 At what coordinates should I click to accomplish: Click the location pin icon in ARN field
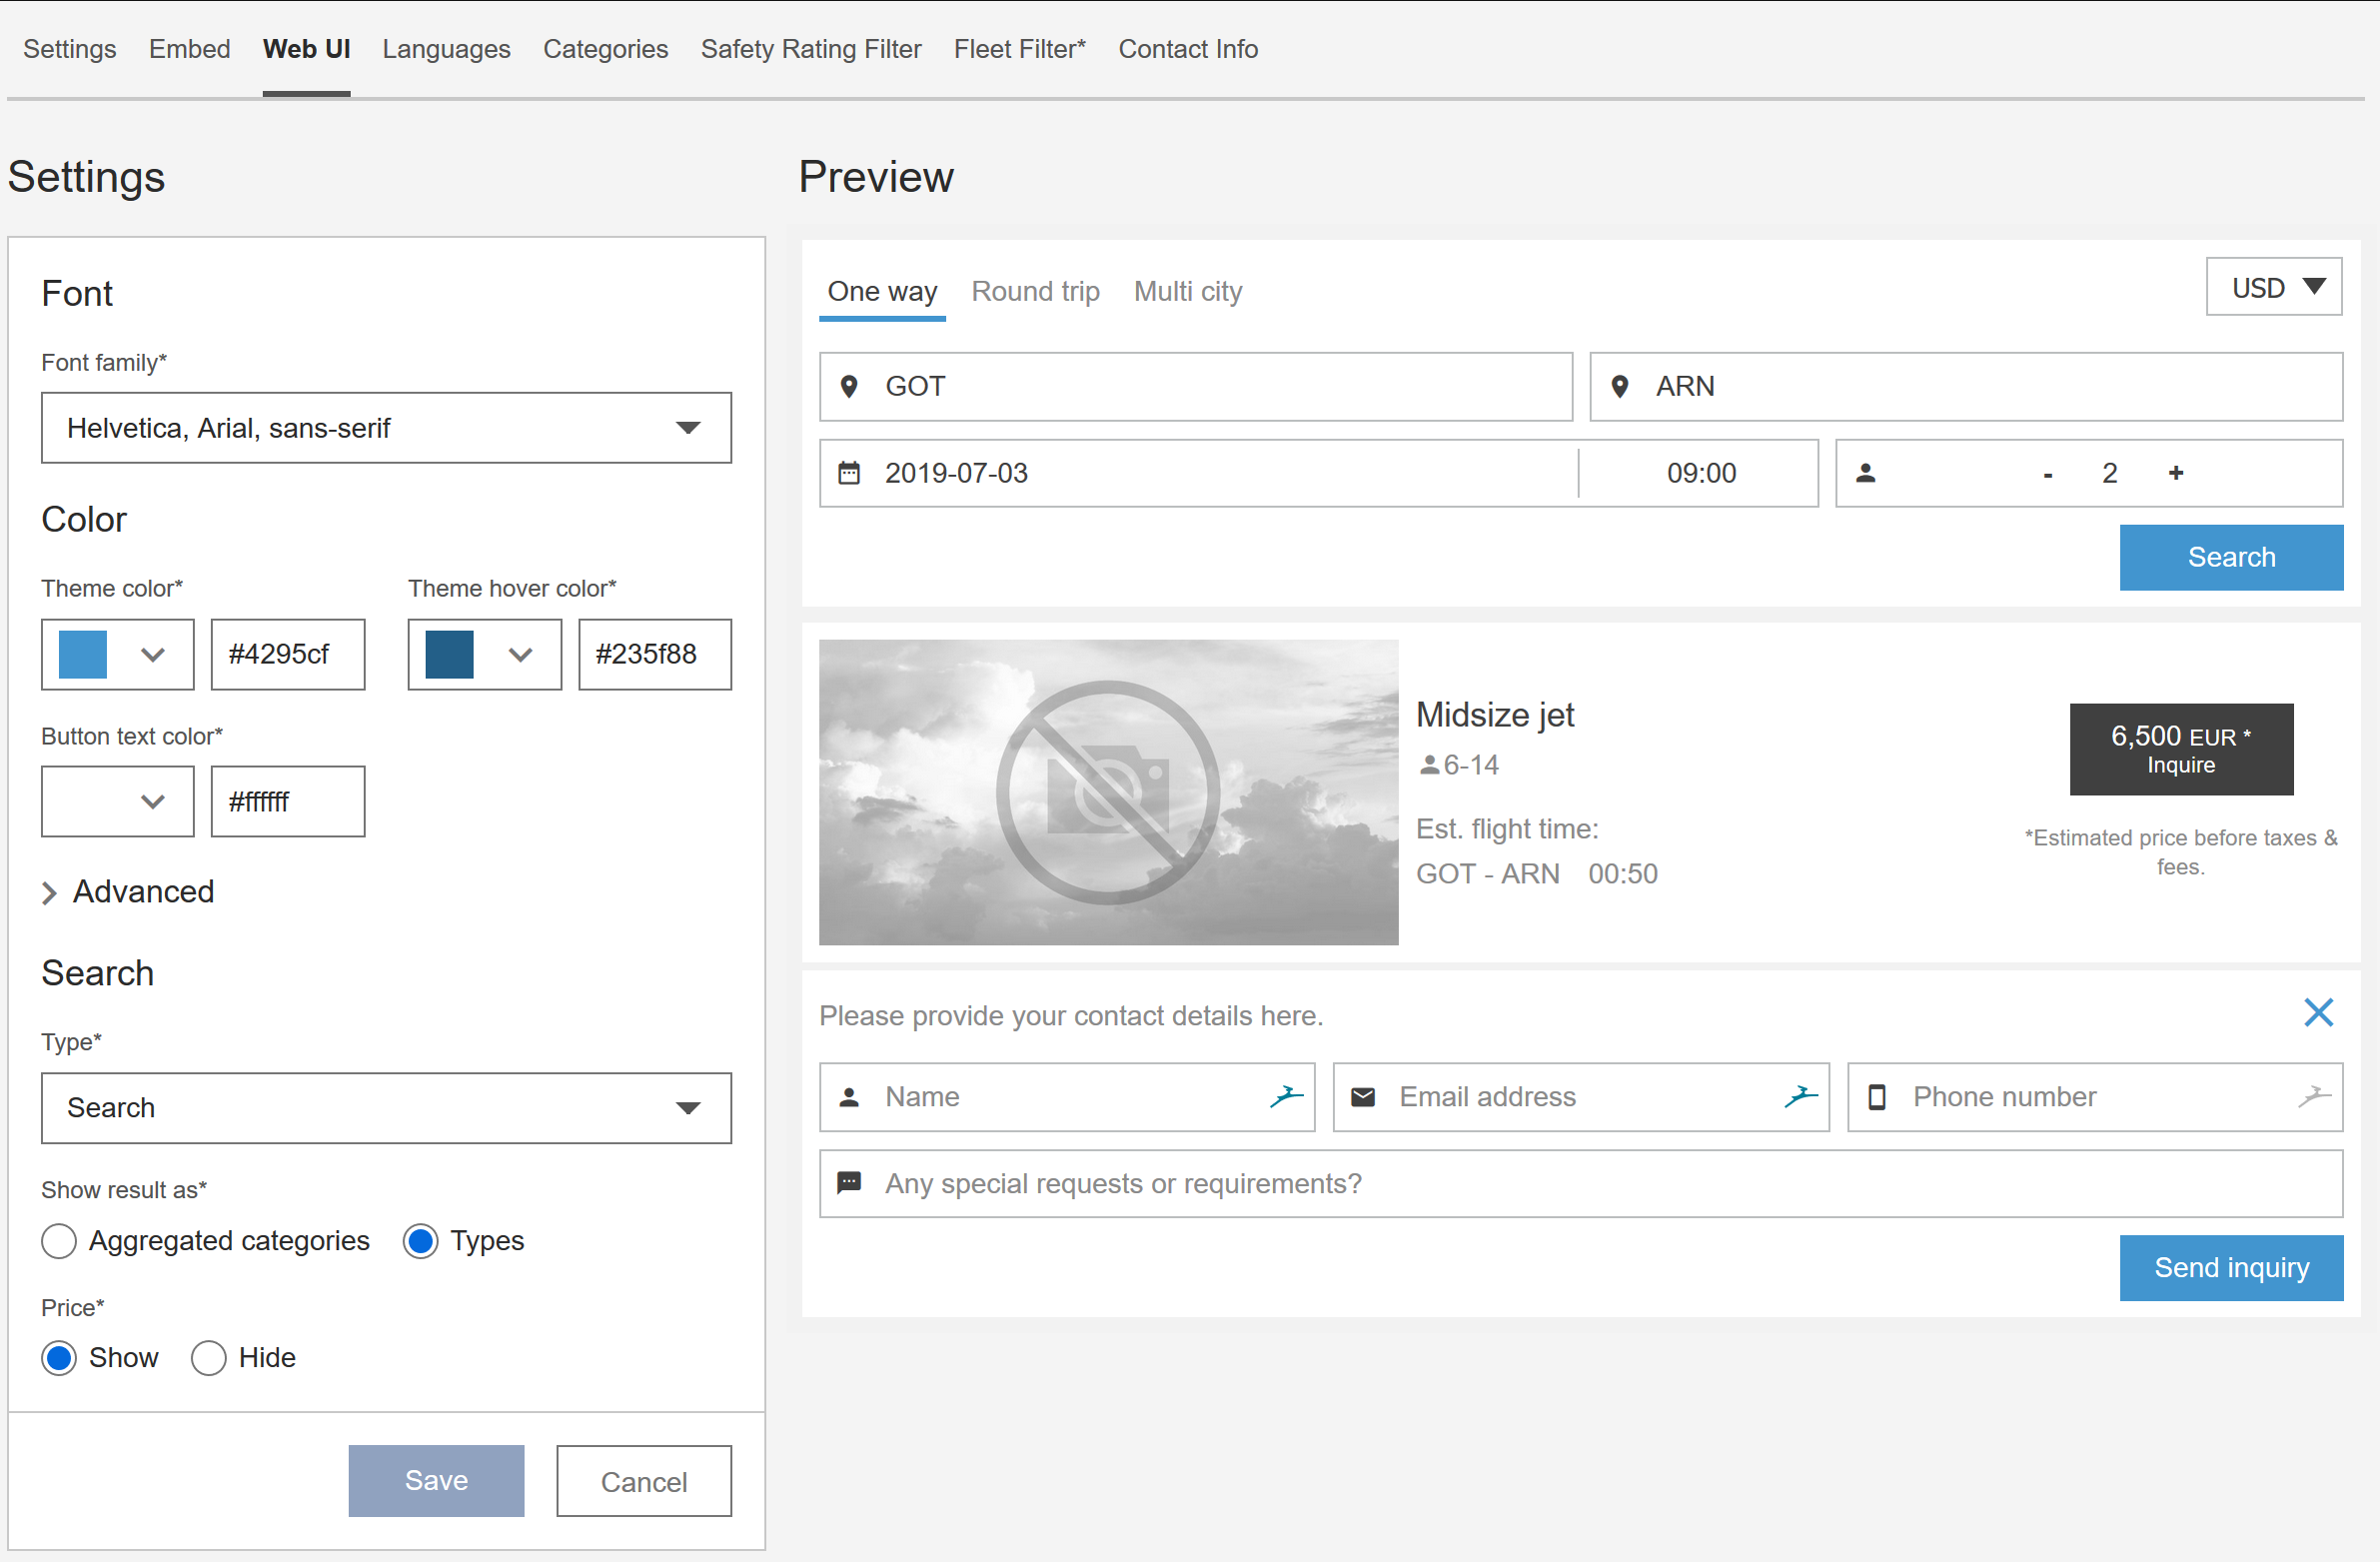tap(1620, 387)
